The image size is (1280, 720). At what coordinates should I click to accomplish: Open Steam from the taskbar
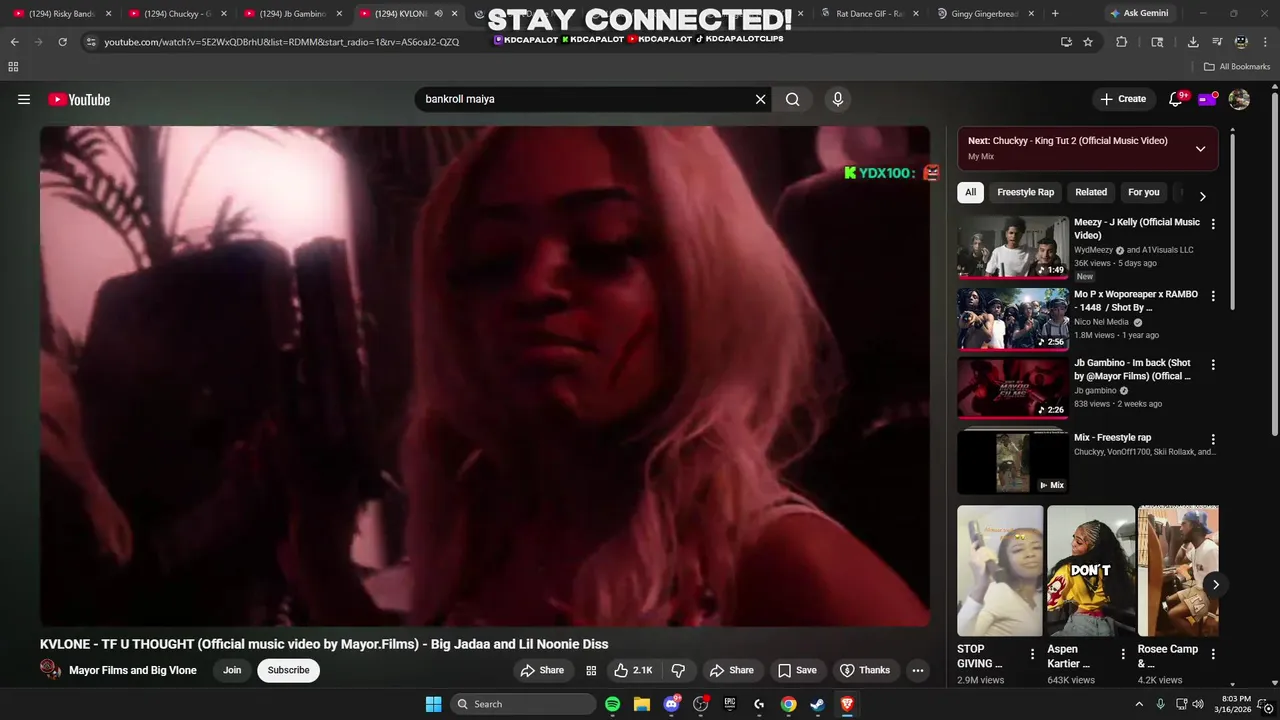(x=817, y=704)
